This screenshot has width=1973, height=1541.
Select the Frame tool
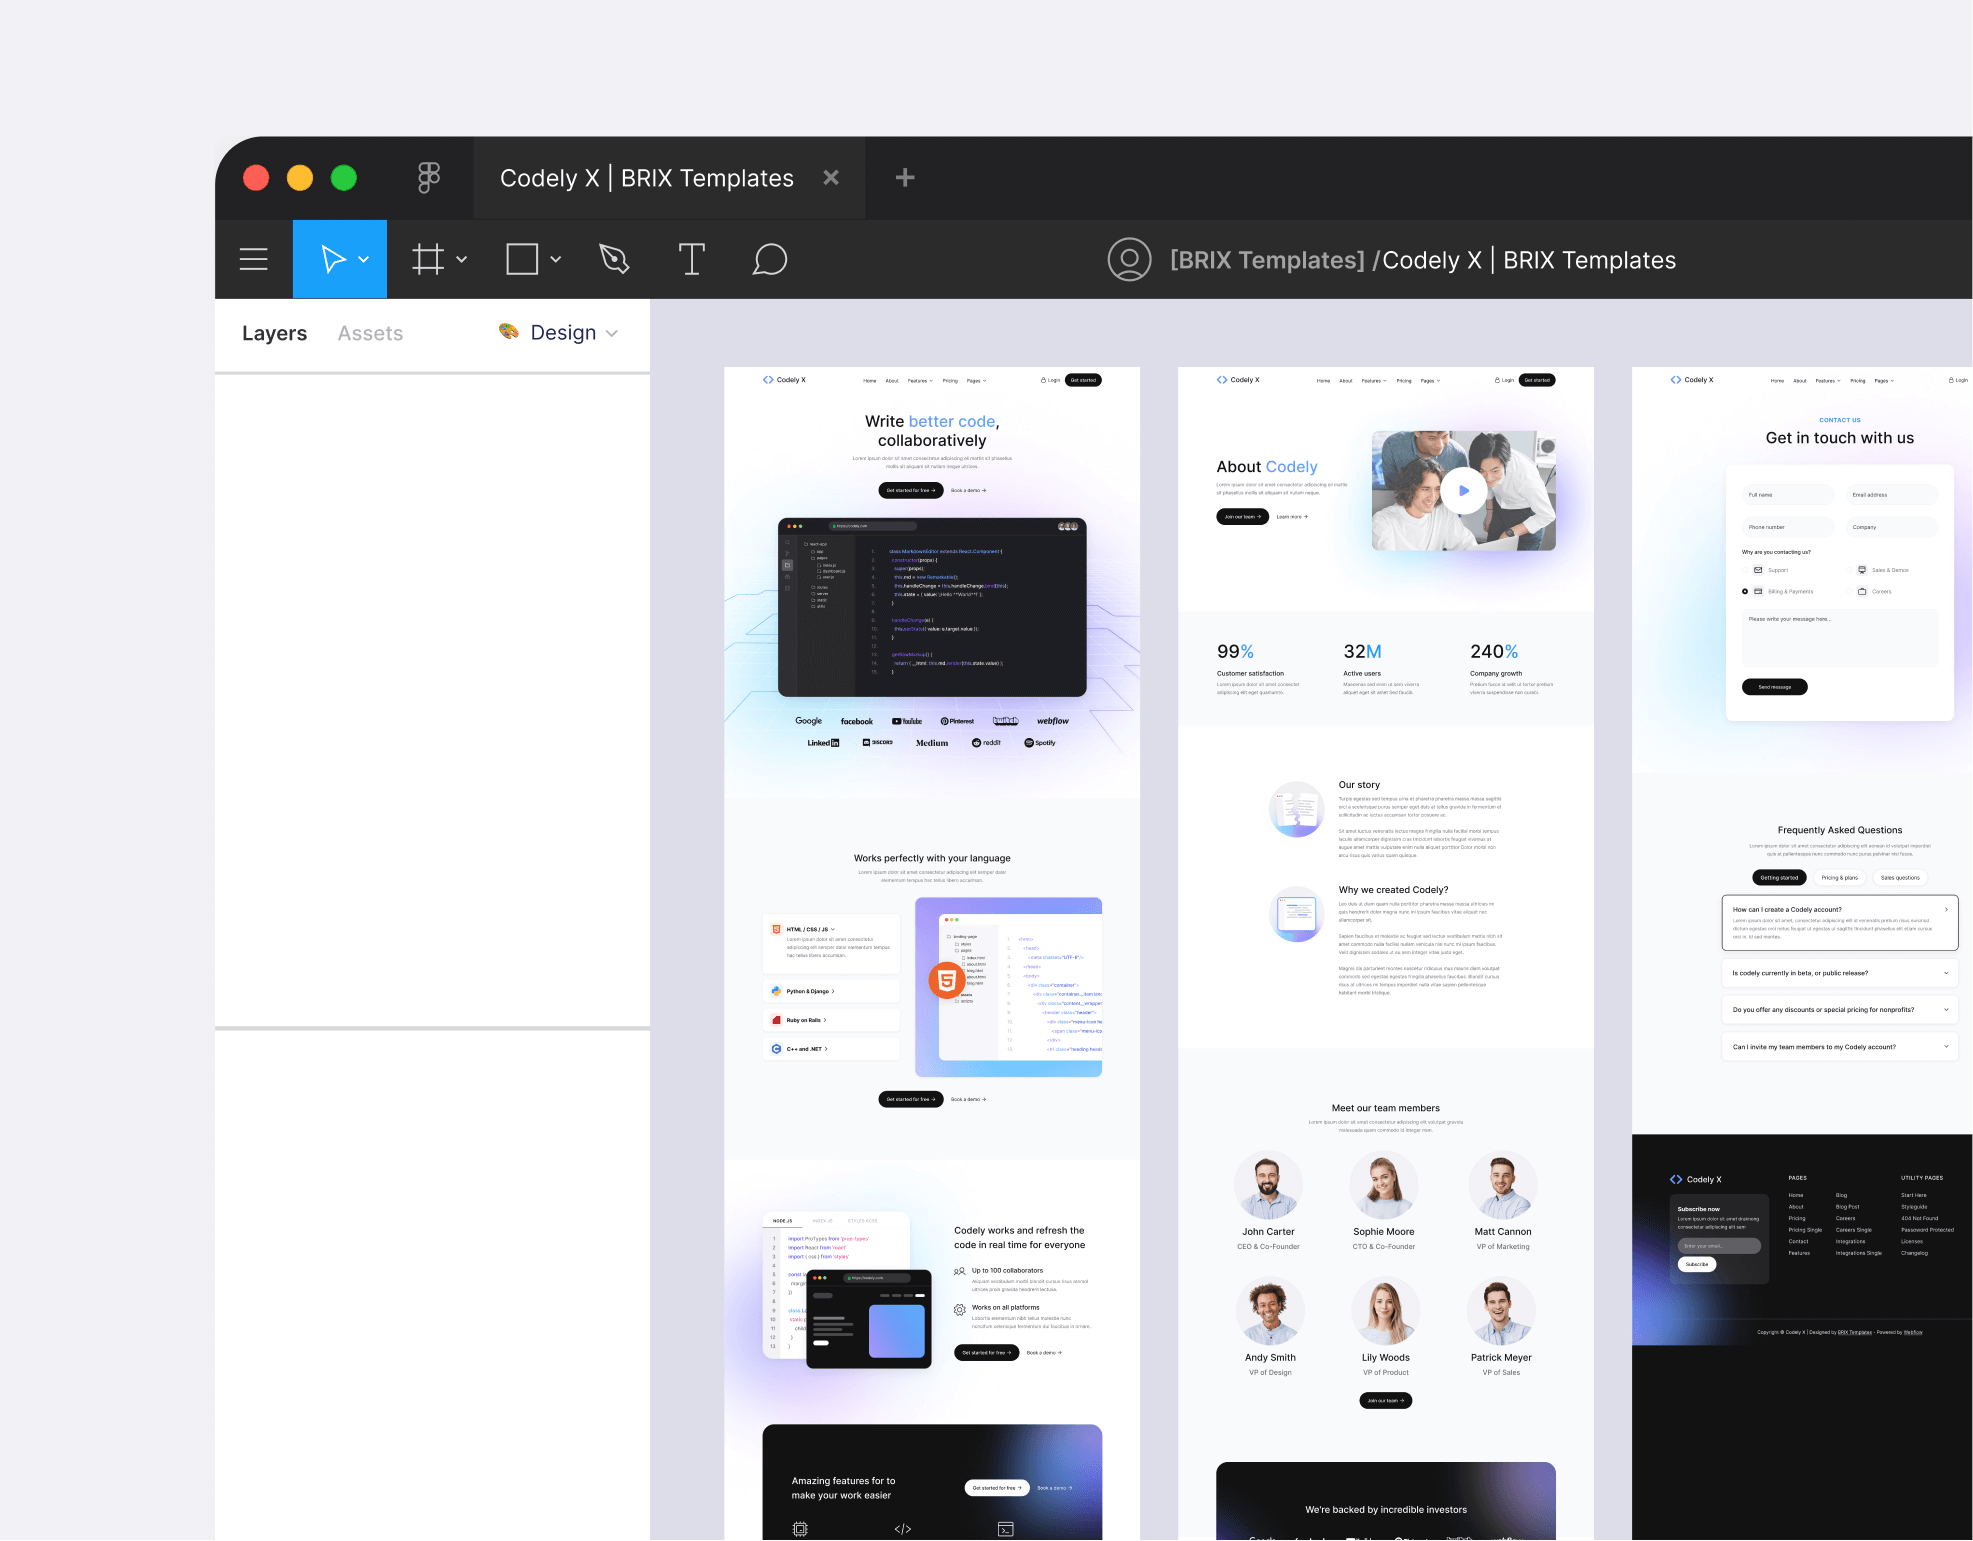pyautogui.click(x=428, y=260)
